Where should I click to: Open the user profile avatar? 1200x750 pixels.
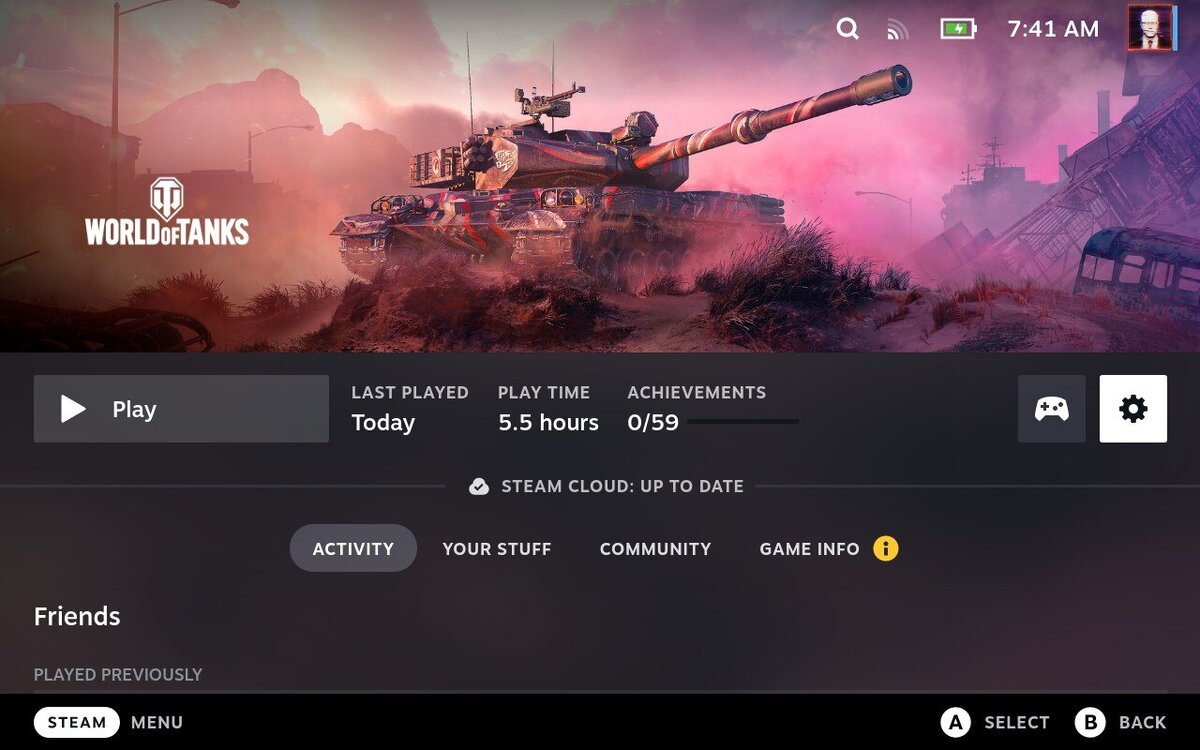pyautogui.click(x=1151, y=28)
